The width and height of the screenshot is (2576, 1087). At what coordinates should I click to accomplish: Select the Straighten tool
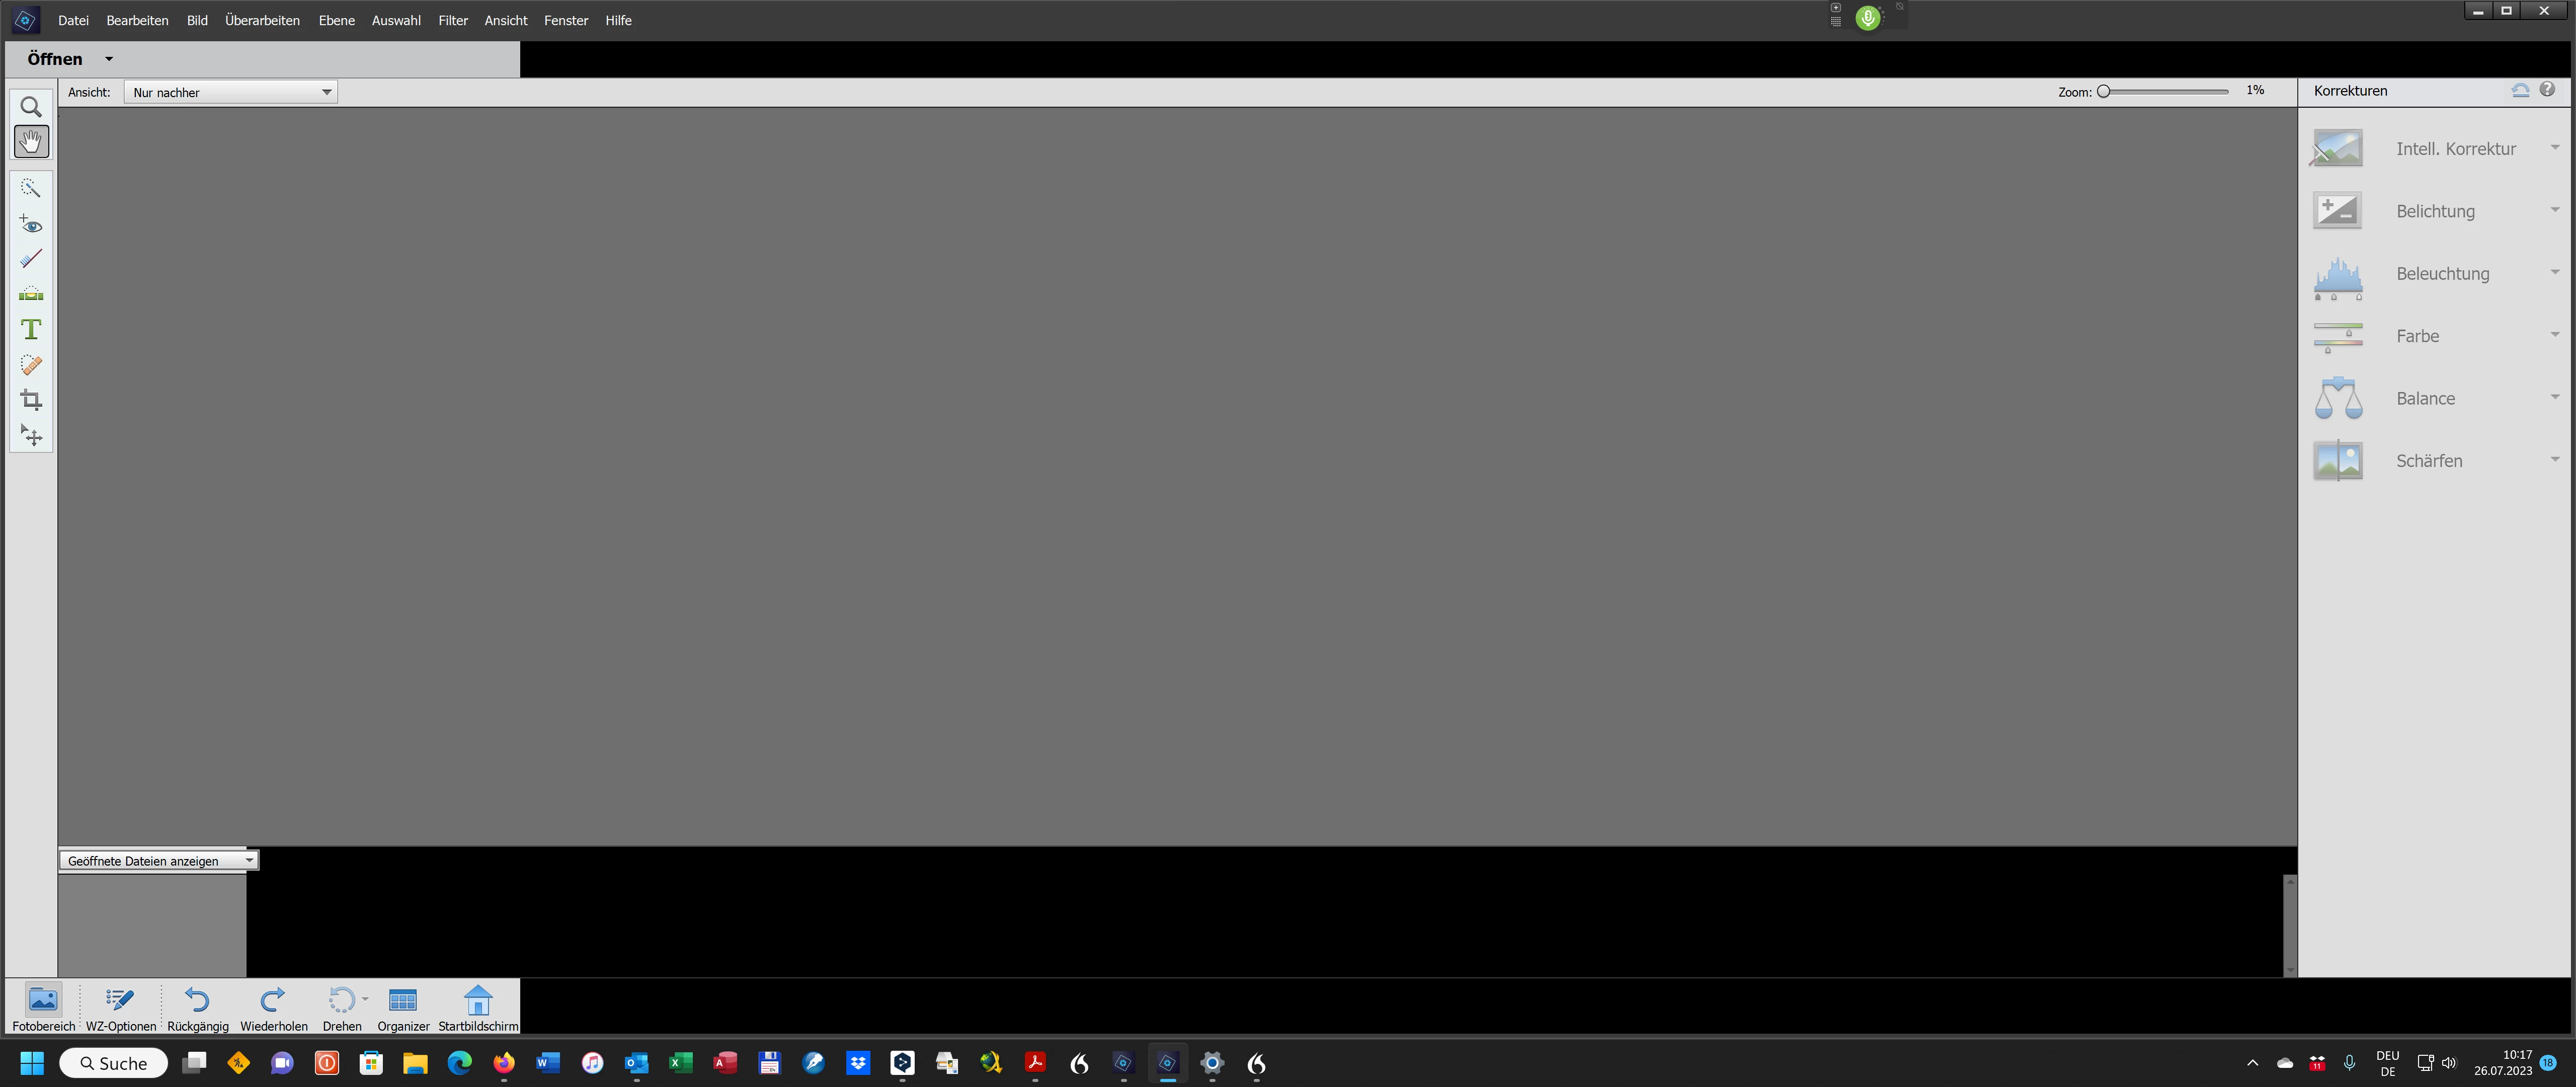[31, 294]
